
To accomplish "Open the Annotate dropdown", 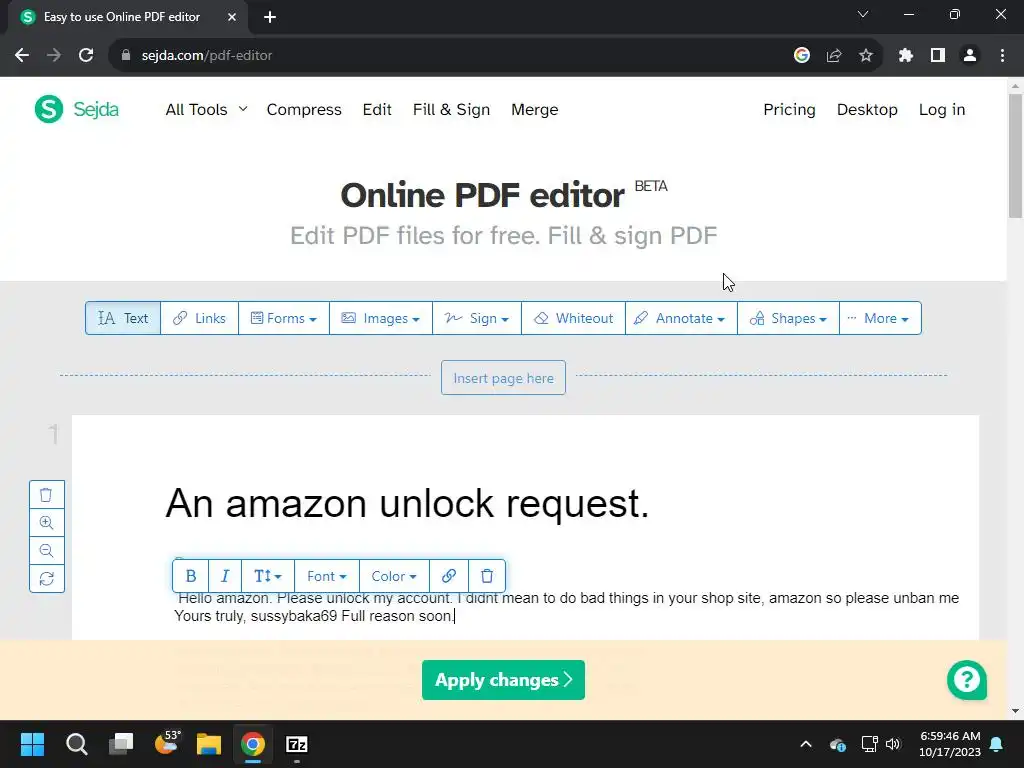I will (681, 318).
